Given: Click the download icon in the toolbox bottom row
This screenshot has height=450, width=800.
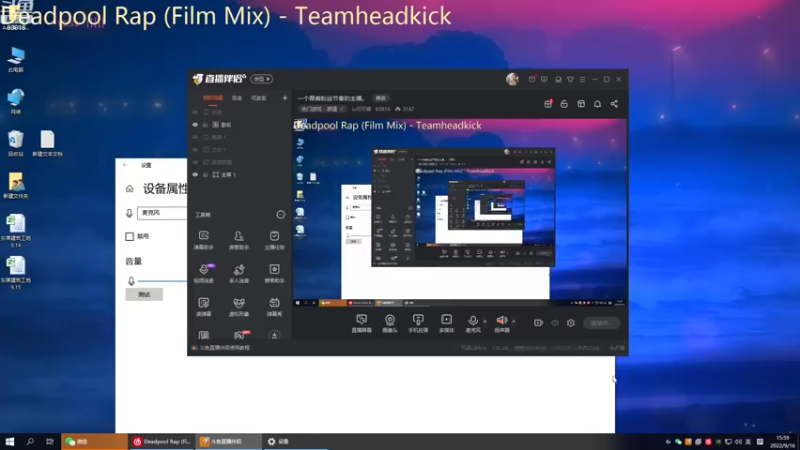Looking at the screenshot, I should [274, 335].
